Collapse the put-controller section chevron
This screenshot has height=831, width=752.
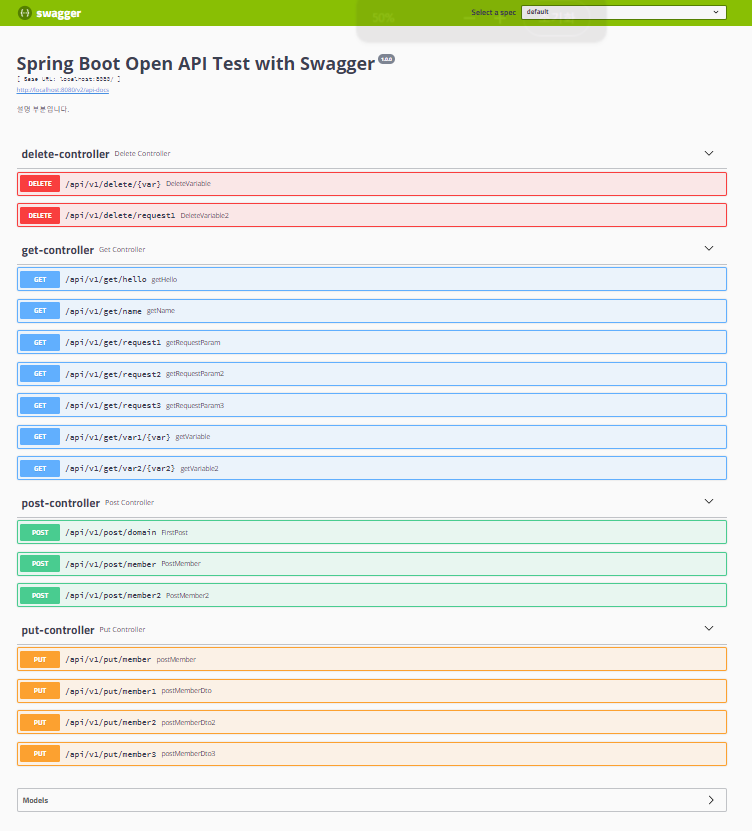pos(709,629)
